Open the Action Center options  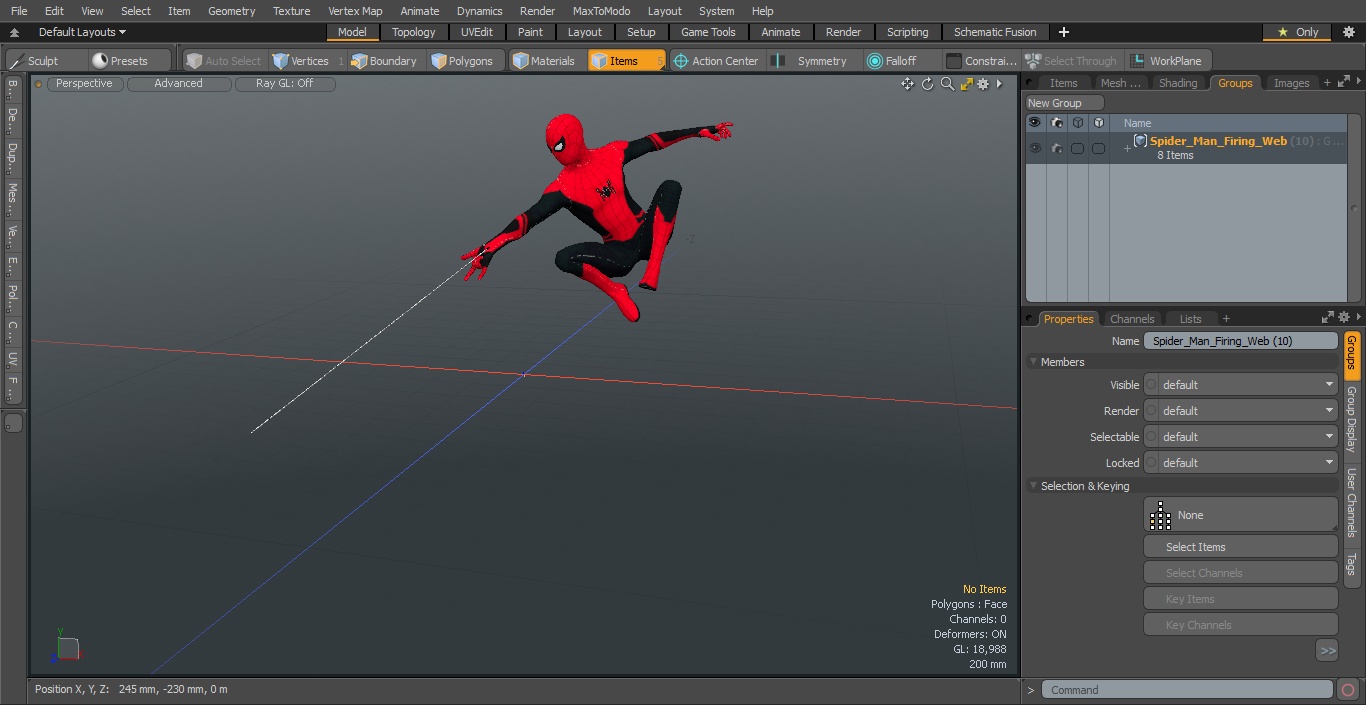tap(716, 61)
